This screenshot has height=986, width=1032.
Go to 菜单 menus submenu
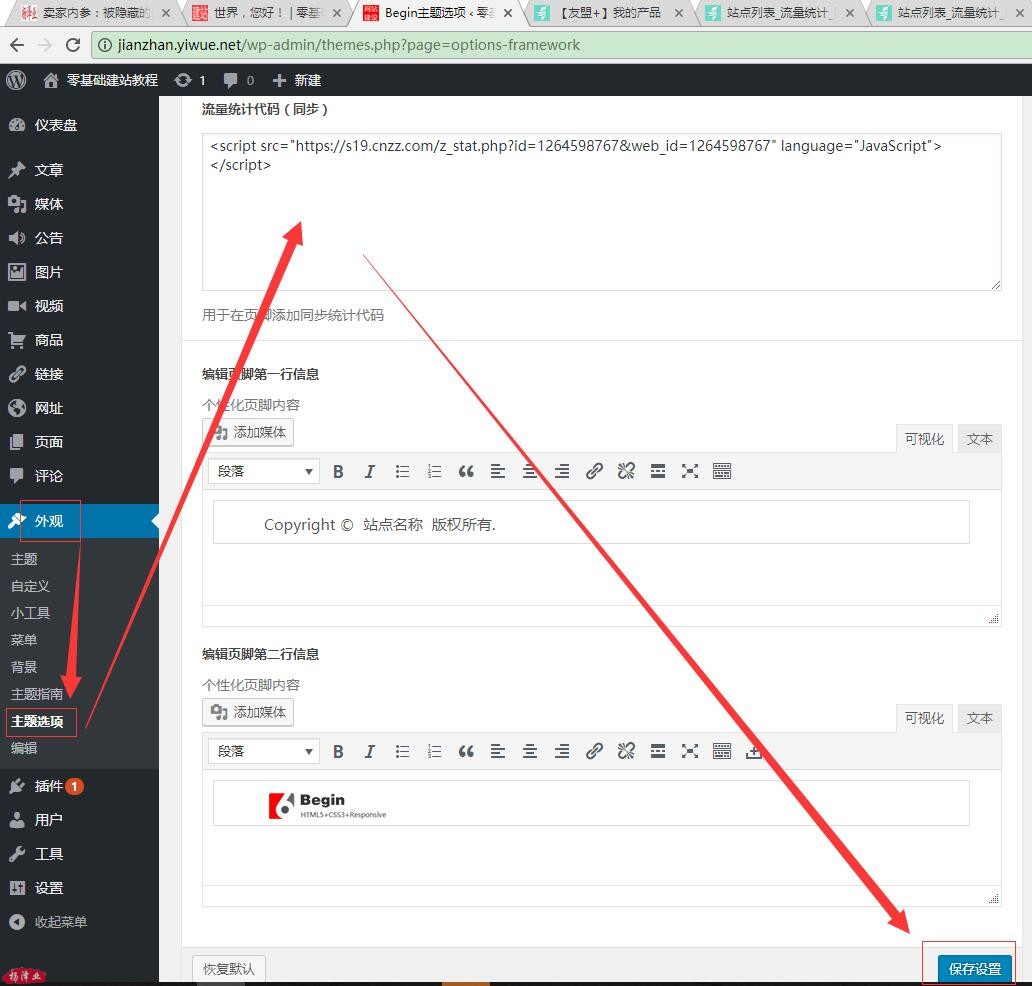pos(24,640)
